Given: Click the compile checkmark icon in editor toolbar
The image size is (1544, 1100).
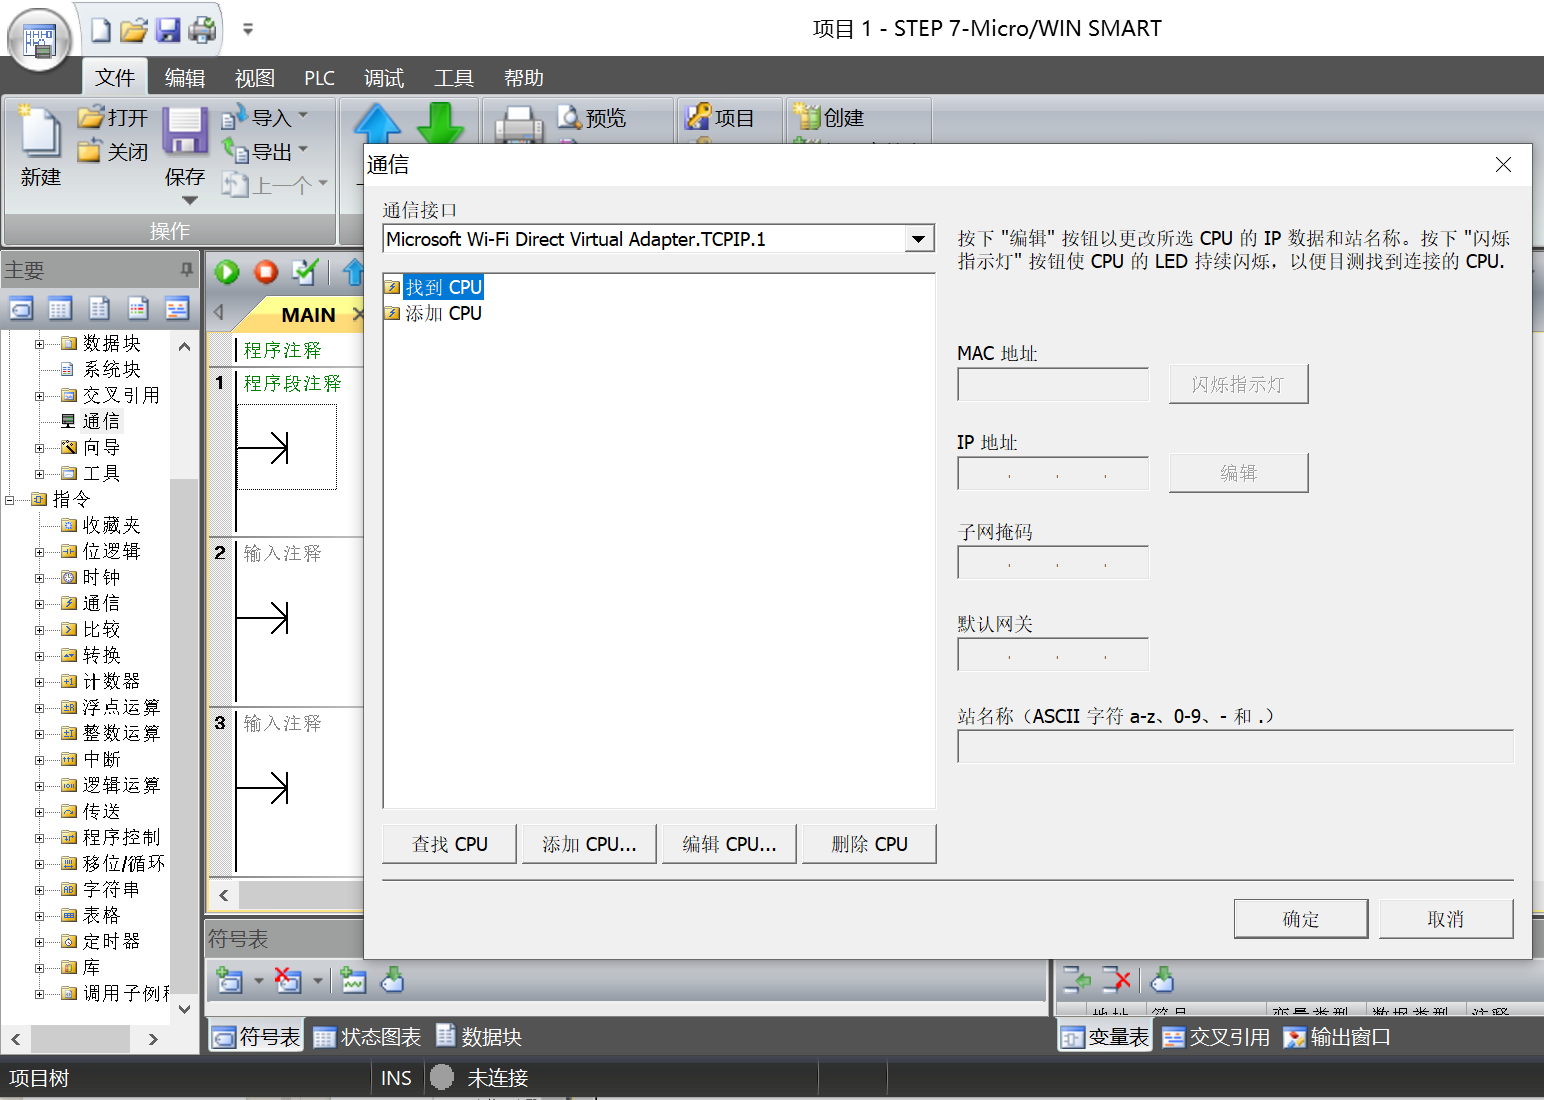Looking at the screenshot, I should (305, 272).
